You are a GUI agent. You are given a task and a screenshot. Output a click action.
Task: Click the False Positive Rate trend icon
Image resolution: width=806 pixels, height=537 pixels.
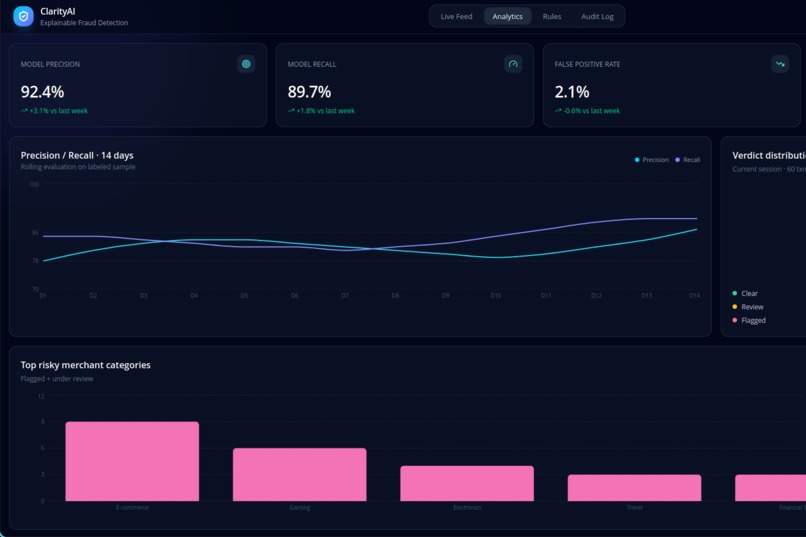780,64
